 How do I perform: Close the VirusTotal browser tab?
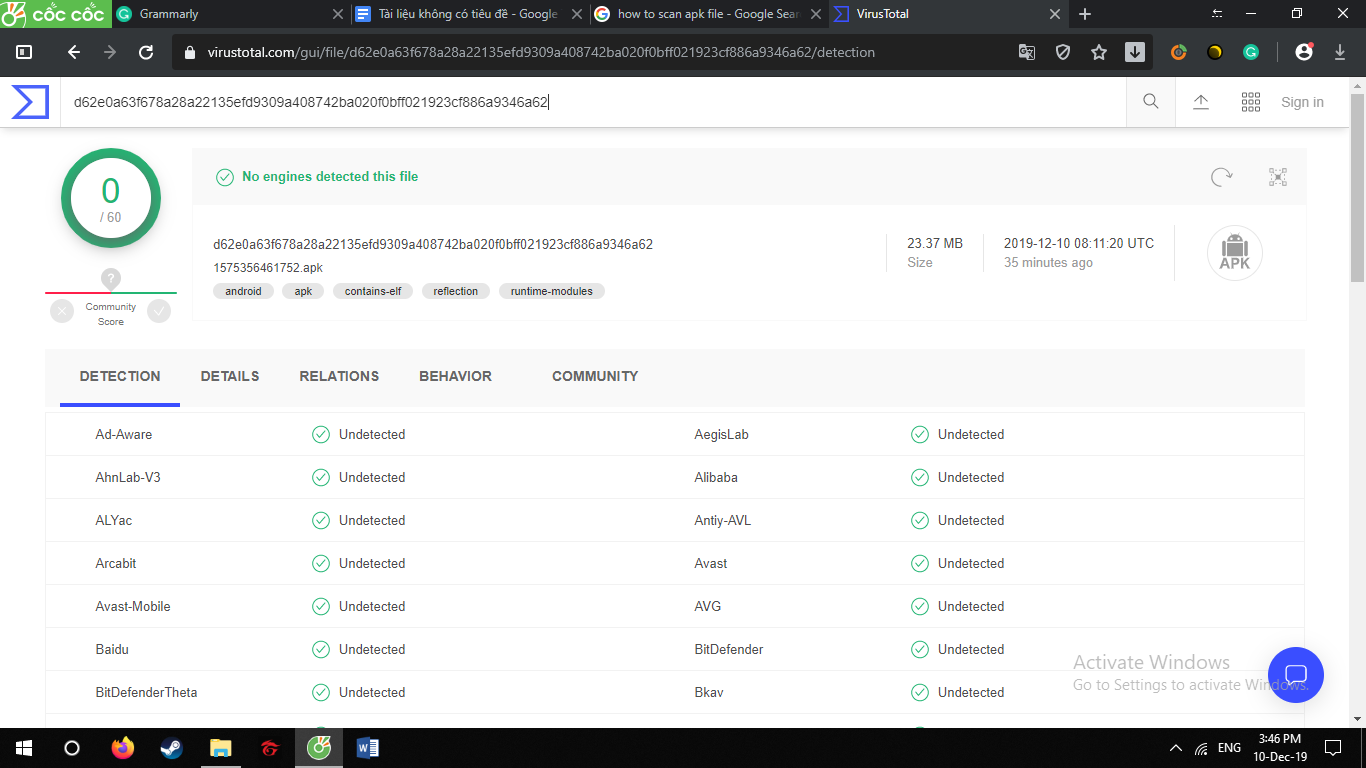(1054, 14)
